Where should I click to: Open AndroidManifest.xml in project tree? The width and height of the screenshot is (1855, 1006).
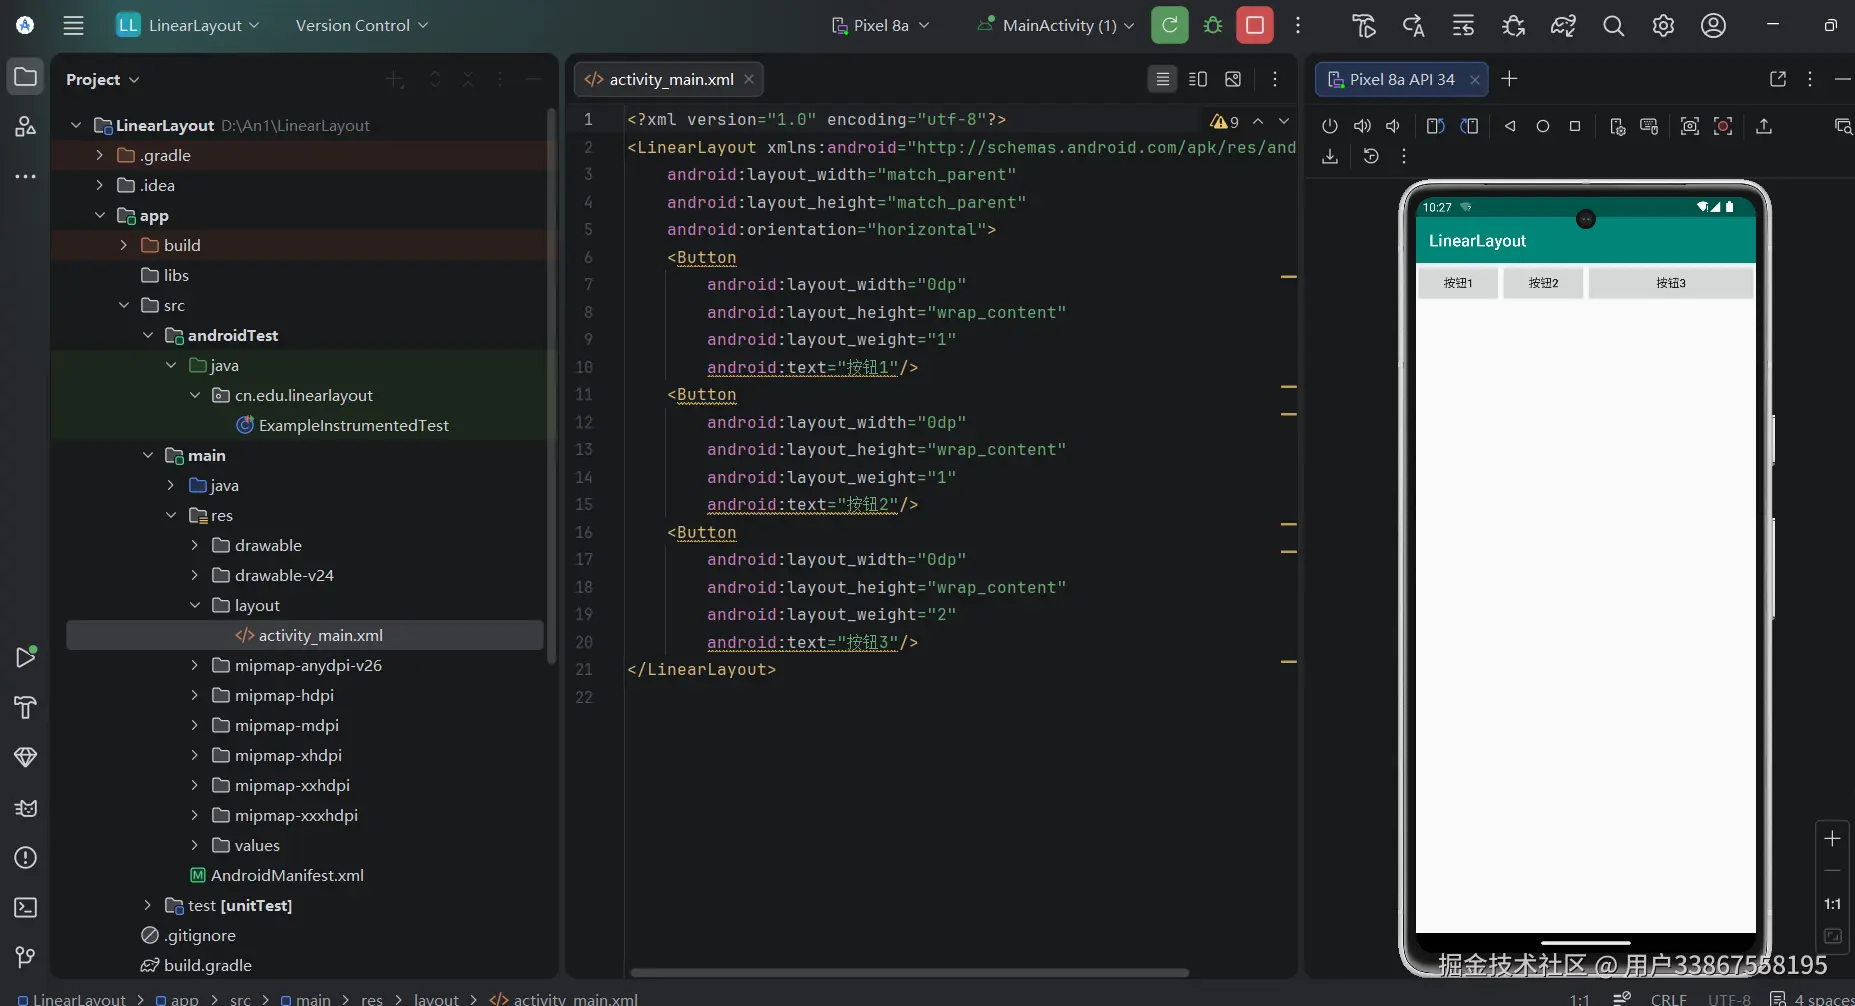(x=287, y=875)
